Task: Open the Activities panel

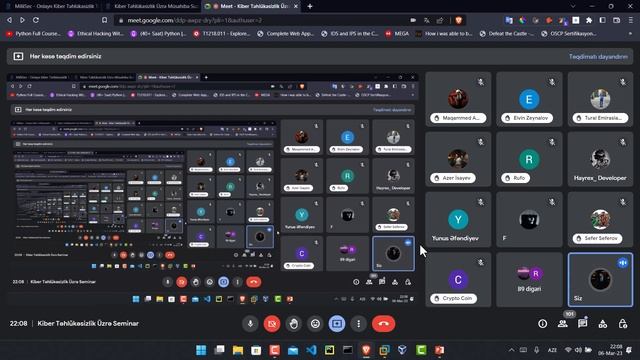Action: click(x=602, y=324)
